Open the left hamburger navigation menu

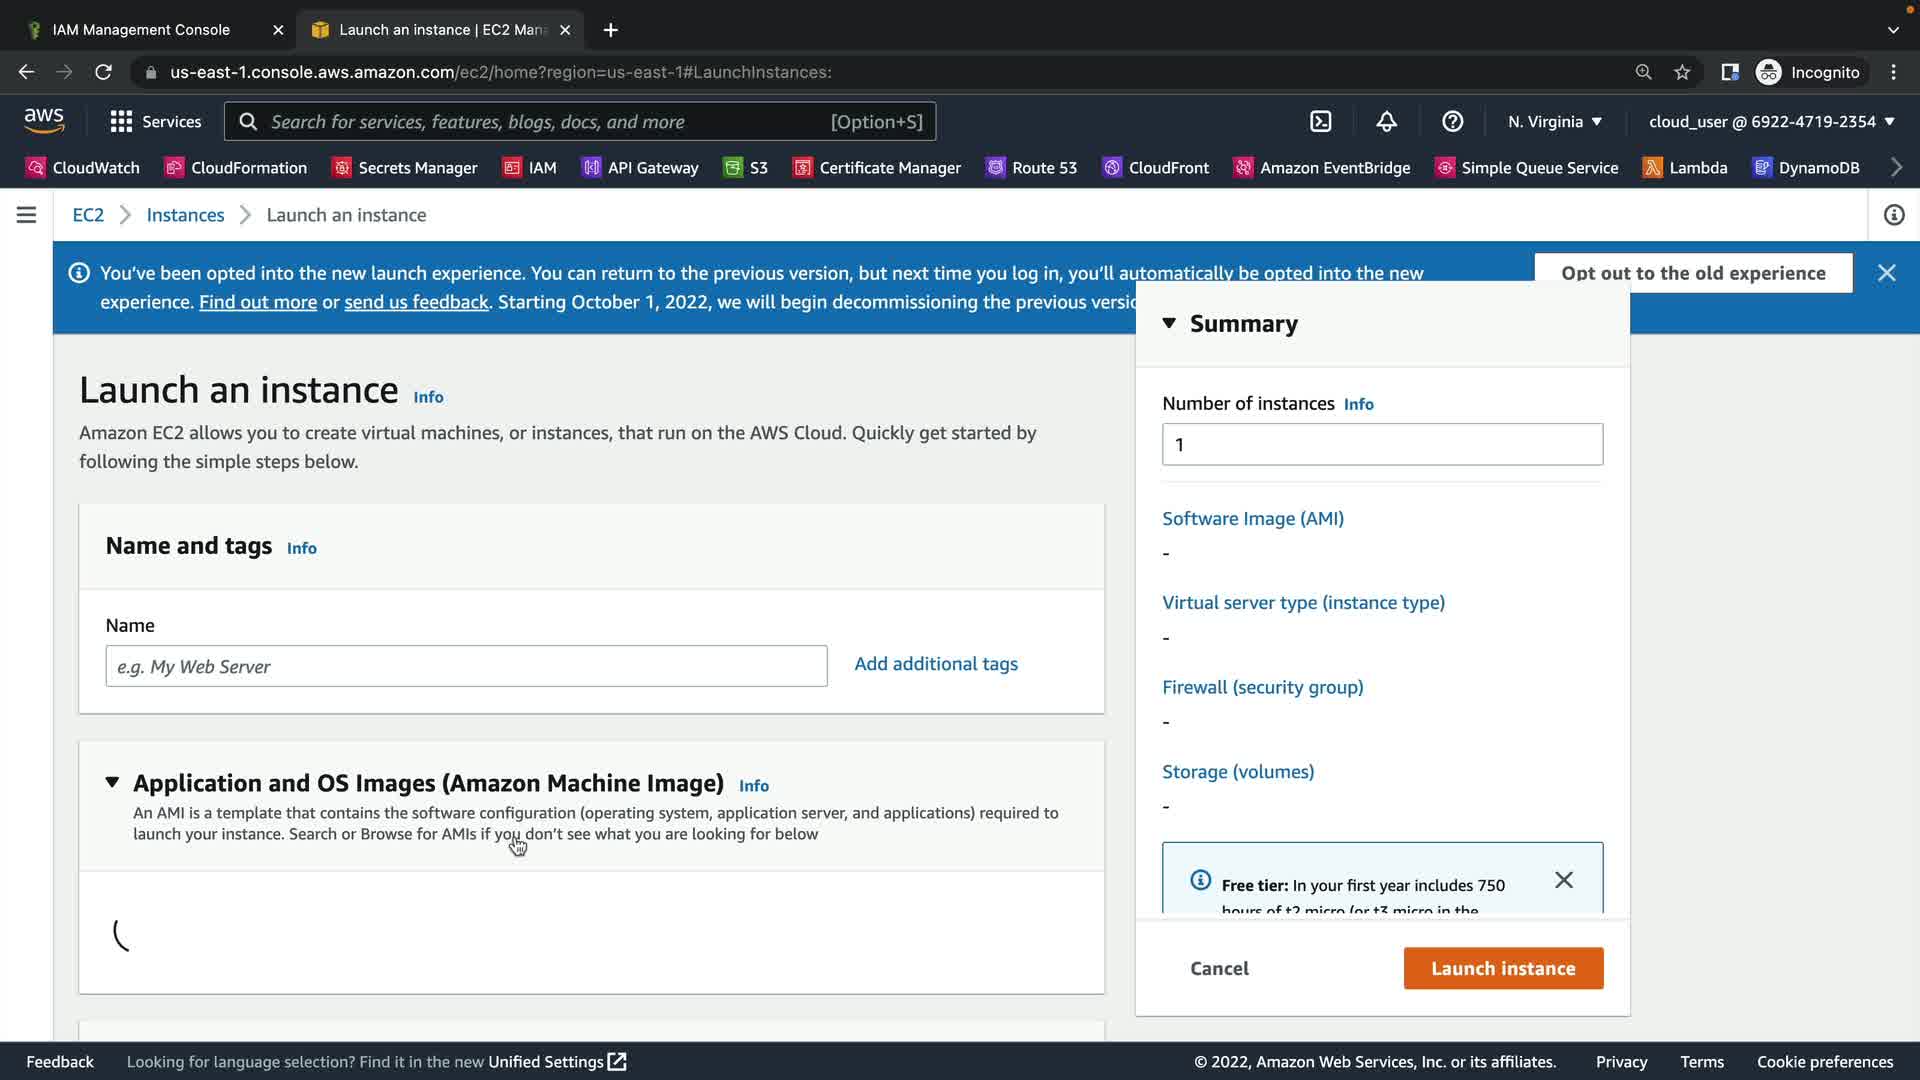coord(26,215)
